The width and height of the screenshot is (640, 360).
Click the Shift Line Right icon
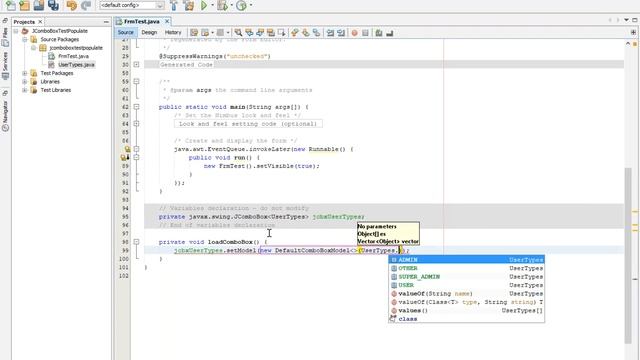pos(341,33)
